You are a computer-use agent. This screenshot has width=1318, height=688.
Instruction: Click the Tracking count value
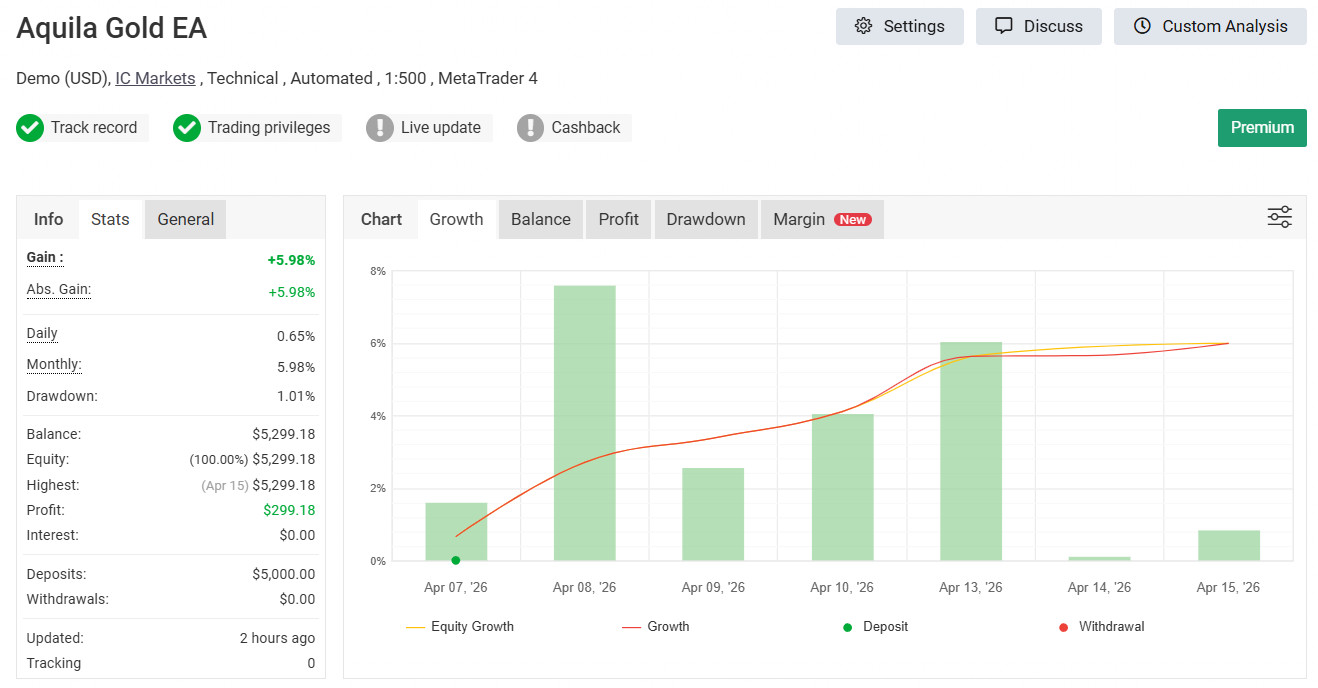(311, 663)
